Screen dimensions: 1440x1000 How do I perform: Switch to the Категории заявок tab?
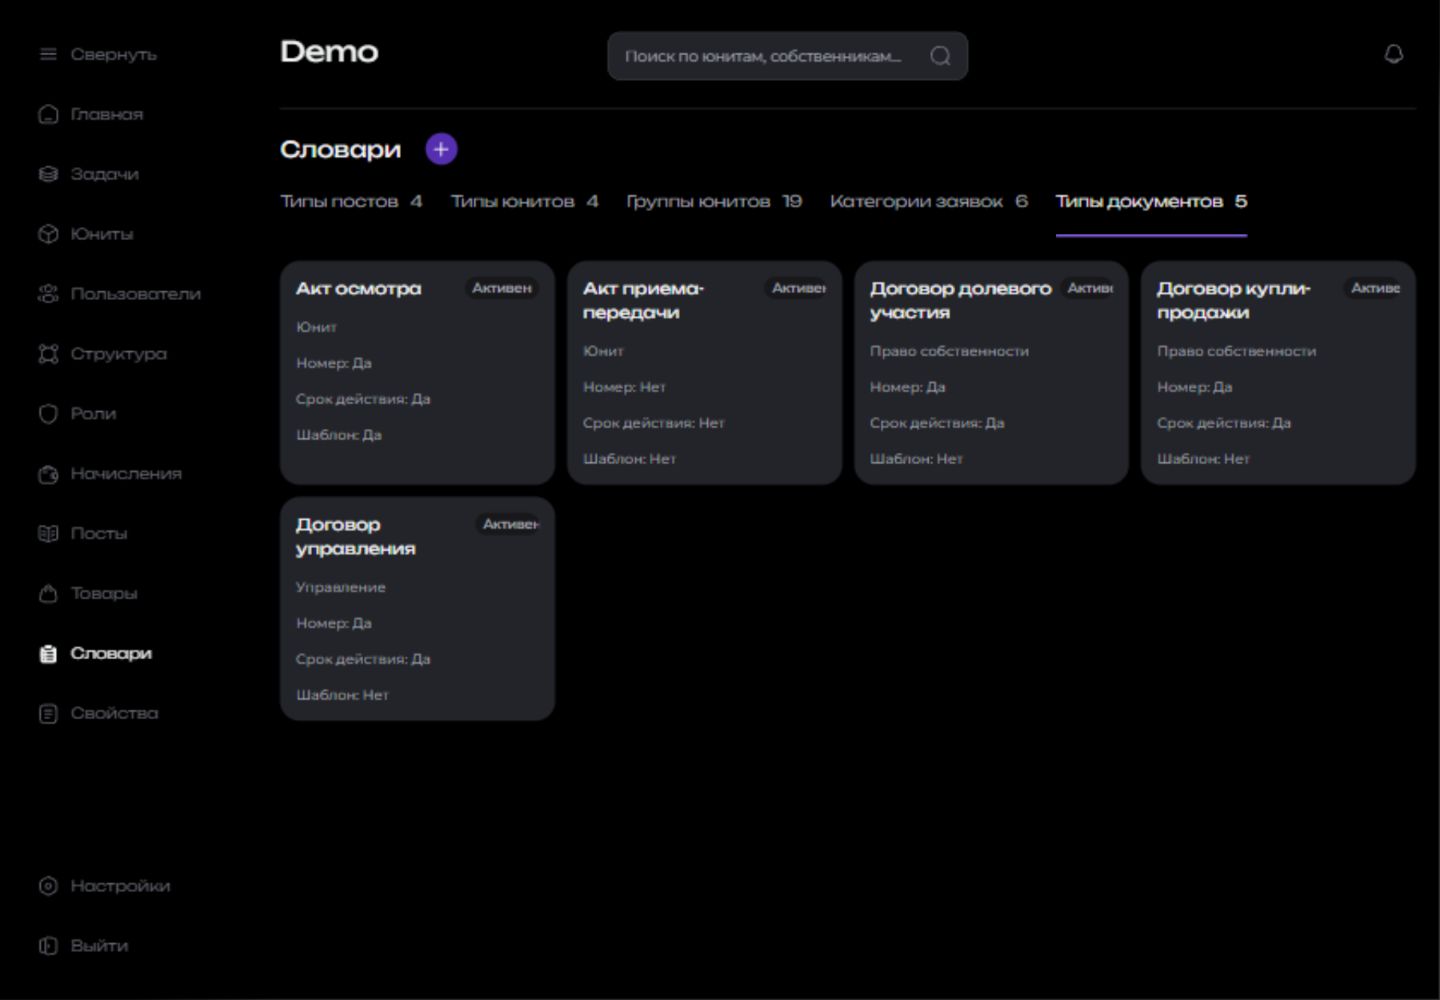click(929, 201)
